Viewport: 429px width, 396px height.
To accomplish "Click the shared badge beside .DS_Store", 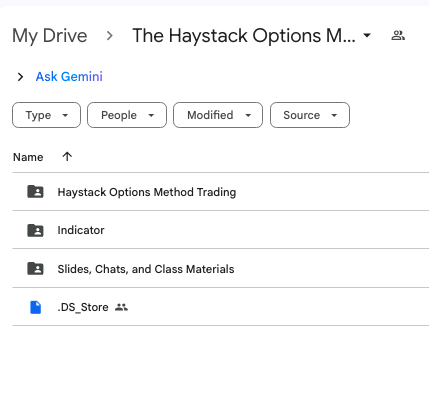I will (121, 307).
